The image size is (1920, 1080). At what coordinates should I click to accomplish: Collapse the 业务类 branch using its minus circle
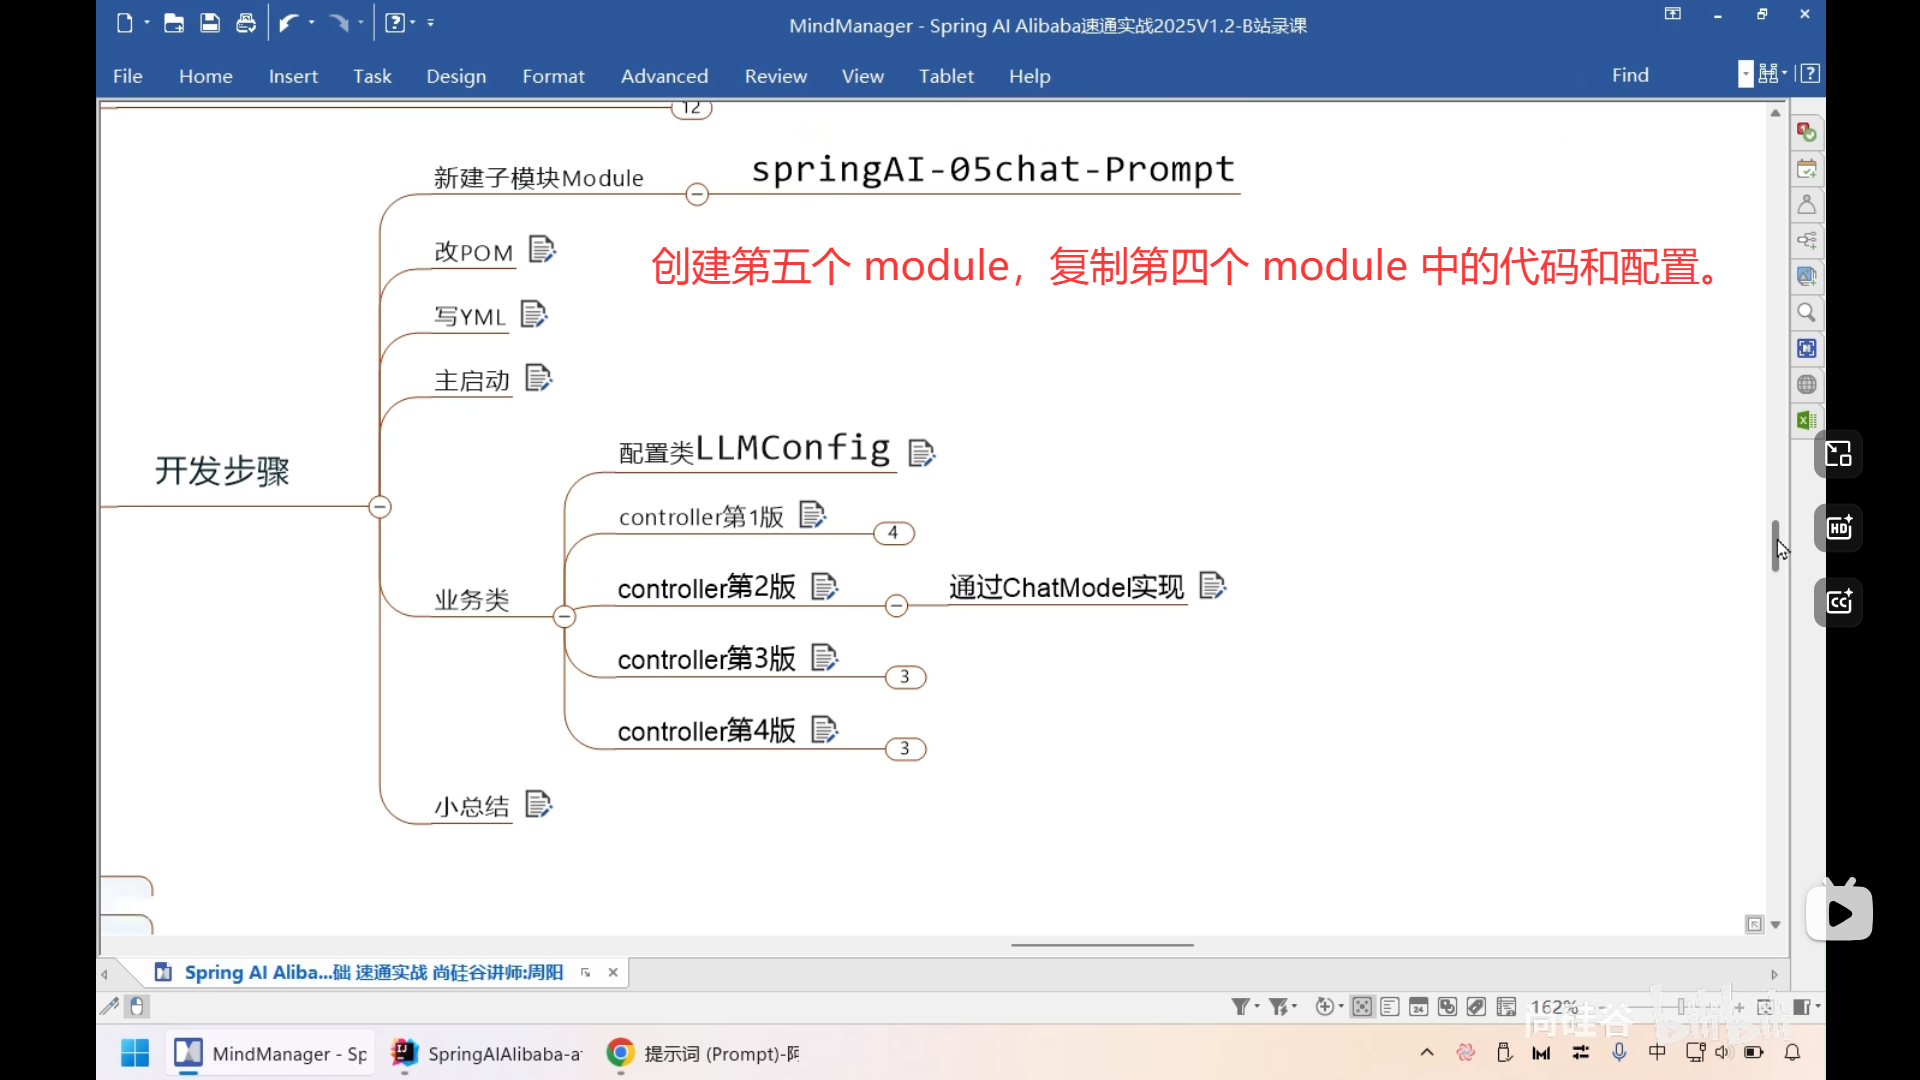pos(565,616)
